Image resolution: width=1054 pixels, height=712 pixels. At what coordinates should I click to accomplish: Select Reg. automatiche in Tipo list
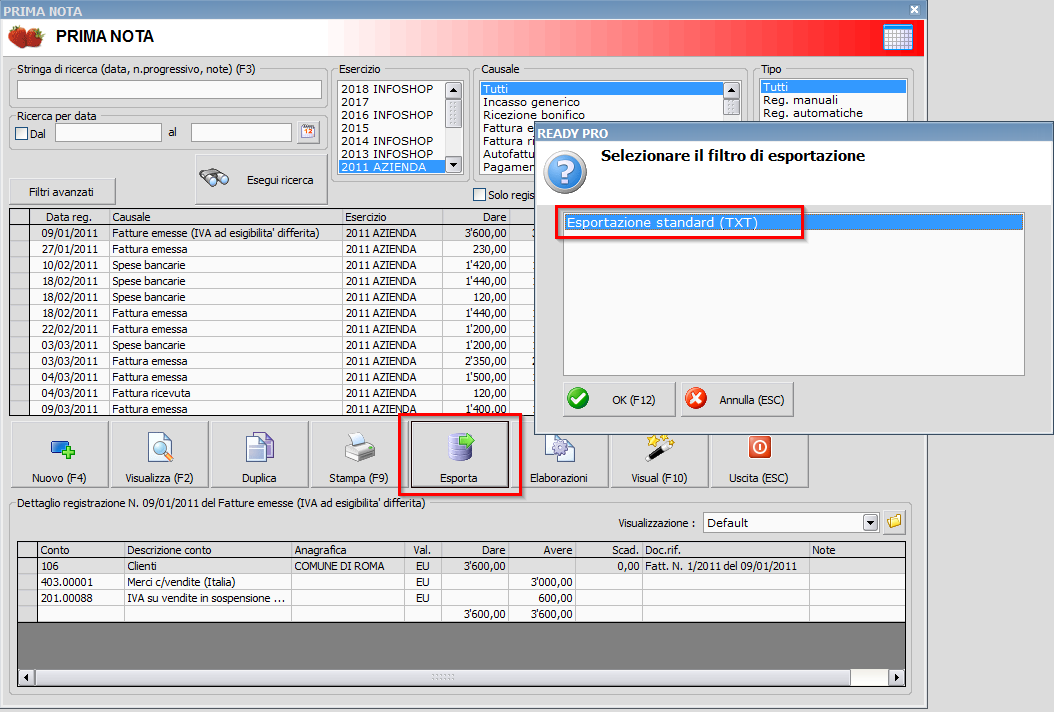(x=834, y=113)
